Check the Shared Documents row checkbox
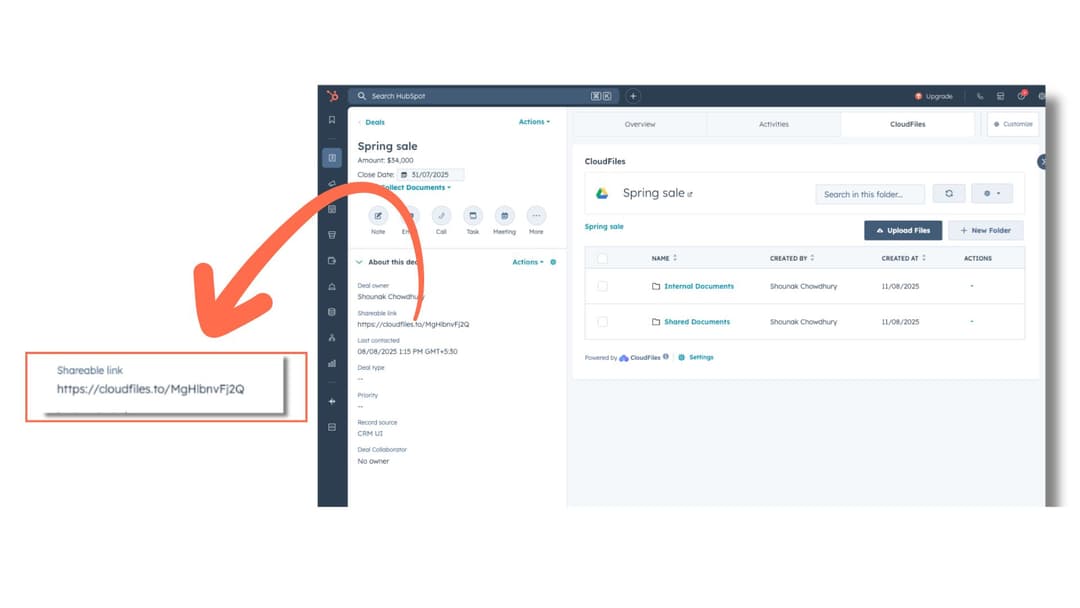This screenshot has height=608, width=1080. click(x=603, y=321)
